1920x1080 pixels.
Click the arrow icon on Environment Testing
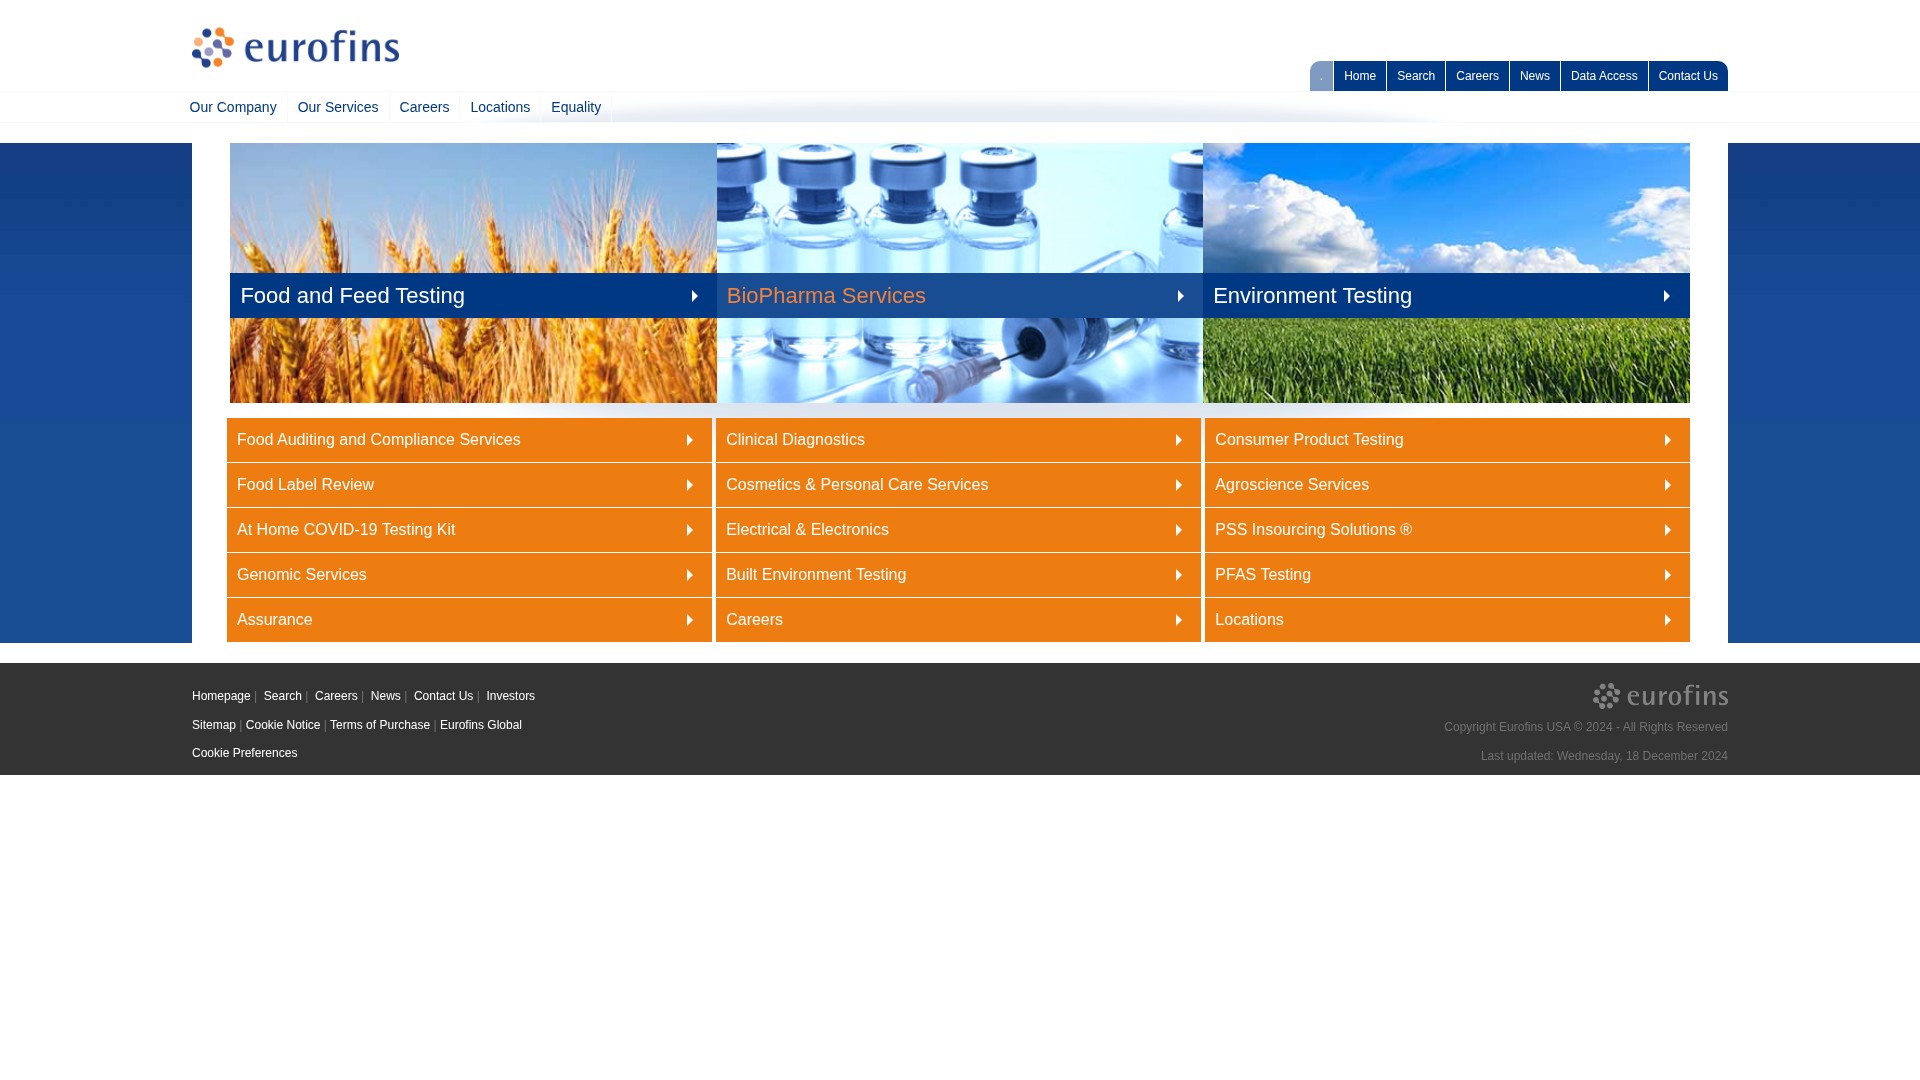[x=1666, y=296]
